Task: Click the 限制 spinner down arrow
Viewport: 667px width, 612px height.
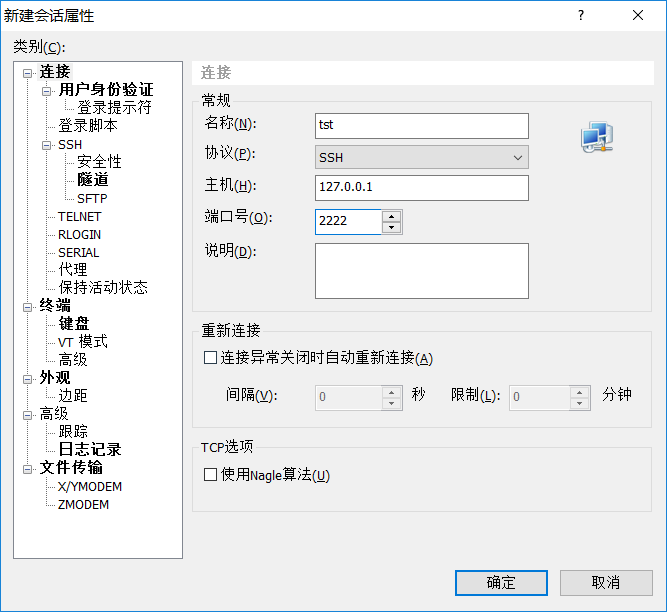Action: pyautogui.click(x=579, y=403)
